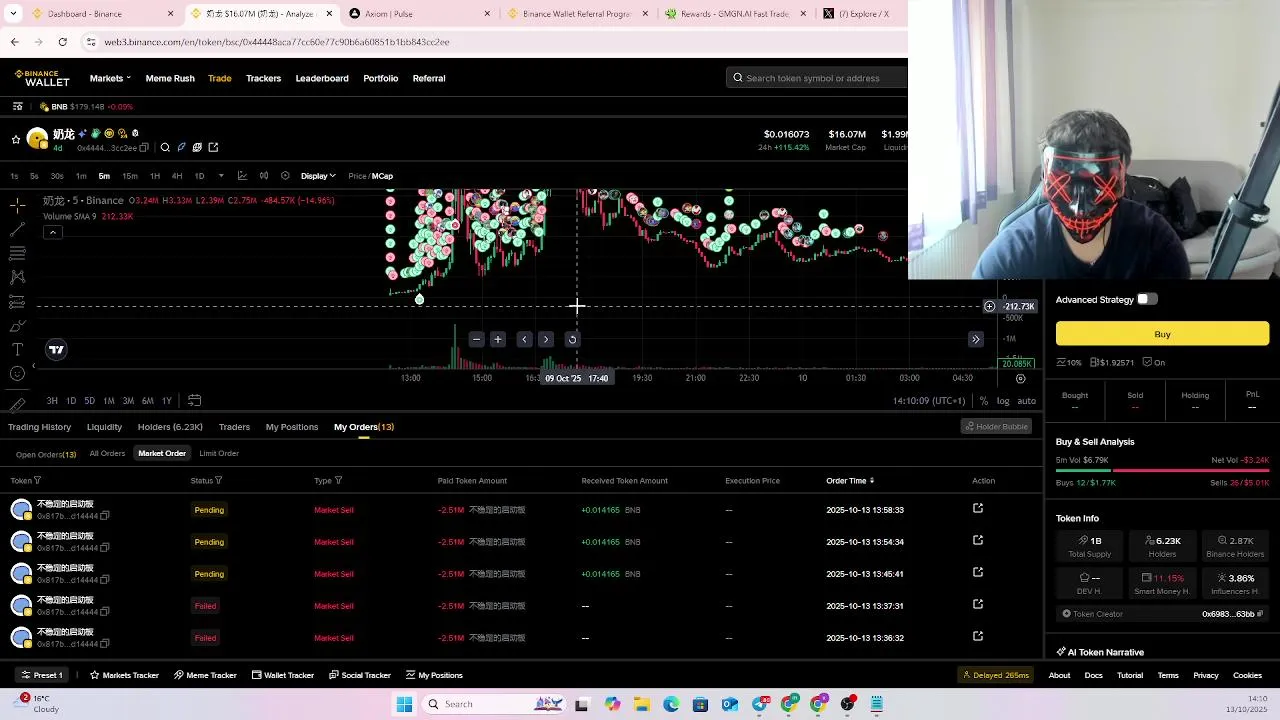Collapse chart legend with caret button
Image resolution: width=1280 pixels, height=720 pixels.
[53, 233]
